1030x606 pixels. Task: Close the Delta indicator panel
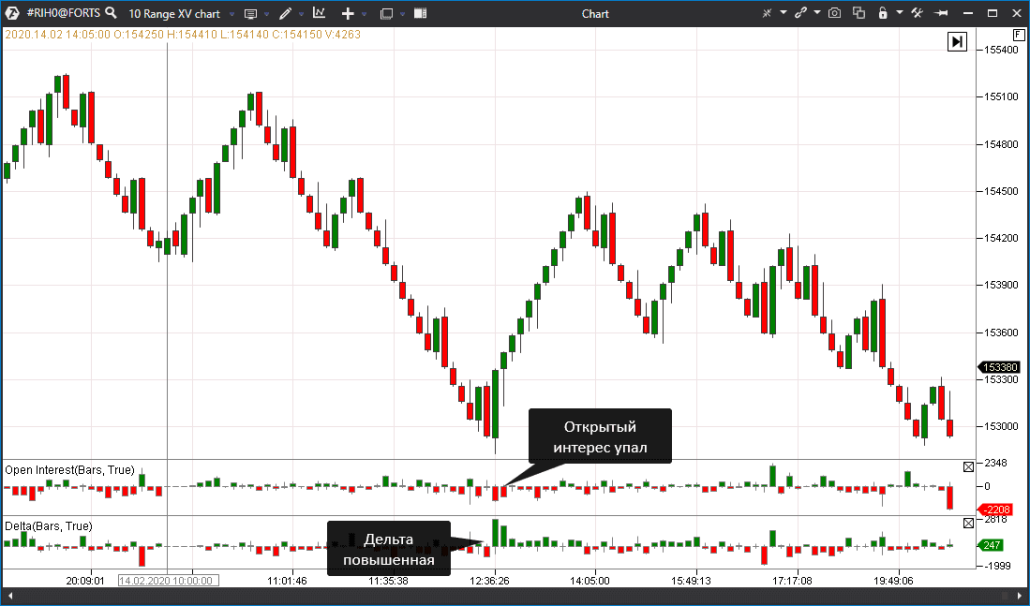[967, 523]
